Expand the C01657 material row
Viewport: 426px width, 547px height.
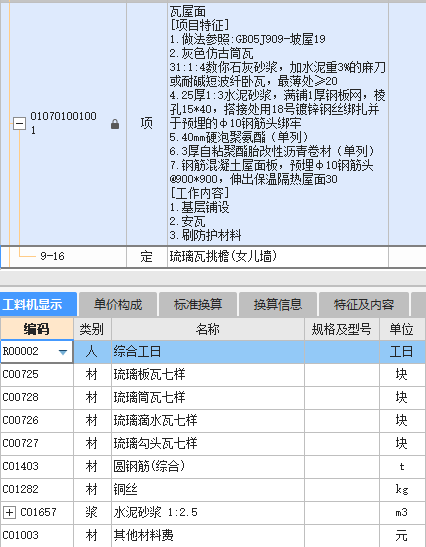(9, 512)
